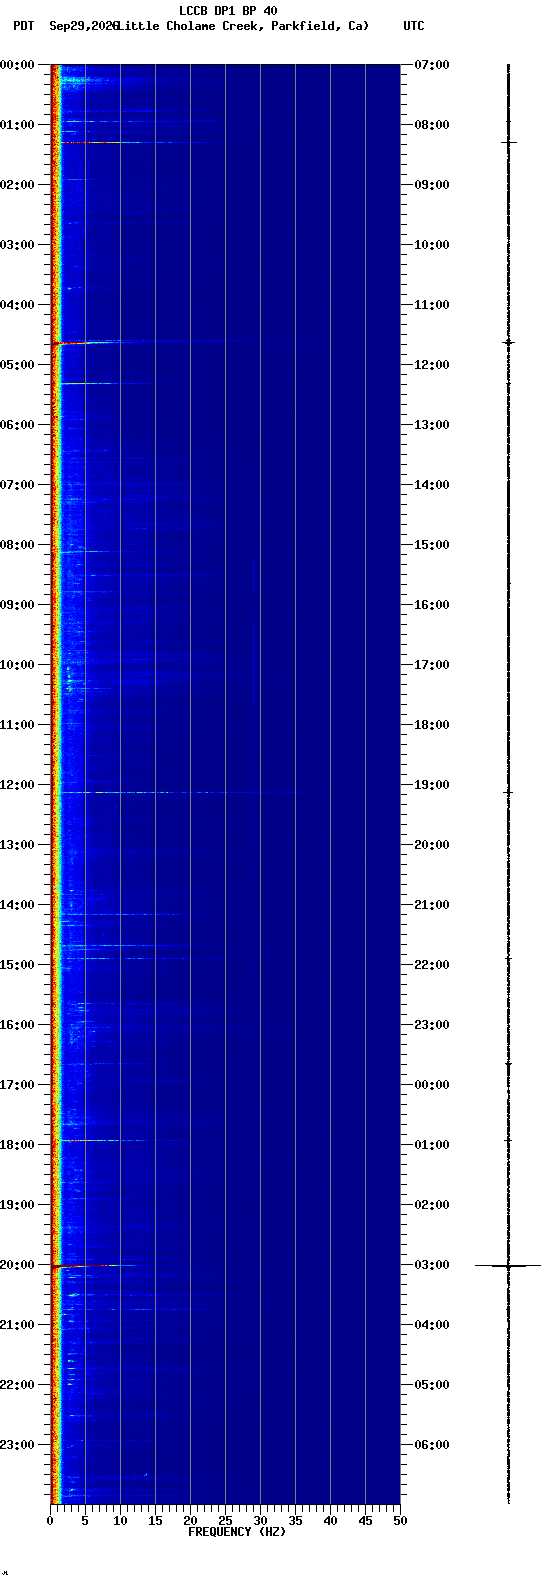Click '11:00' on the UTC time axis

(432, 305)
